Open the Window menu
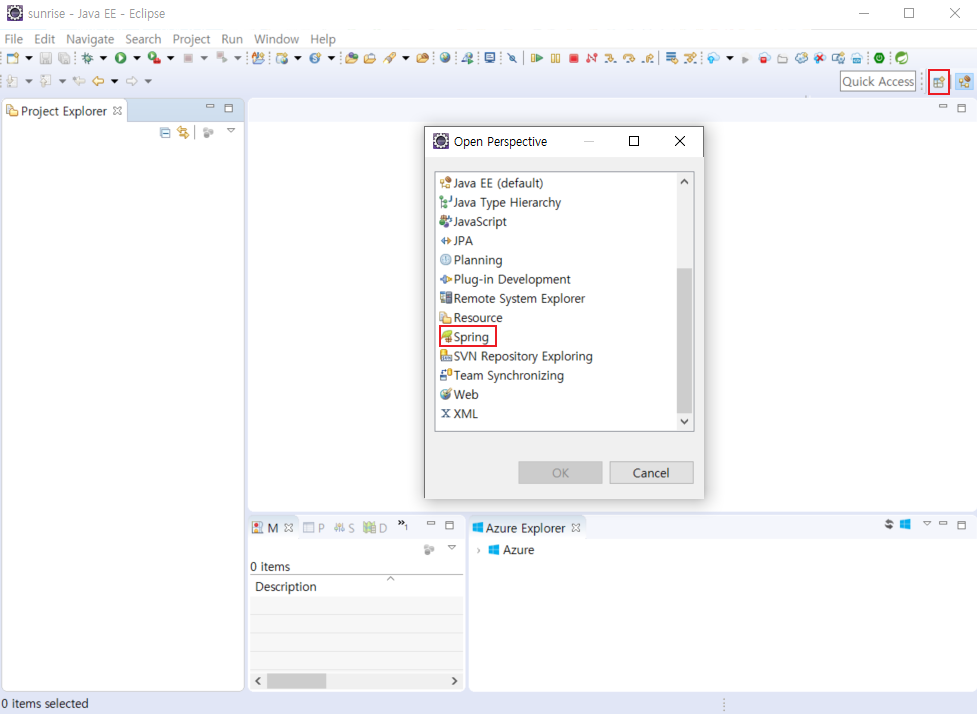This screenshot has height=714, width=977. coord(276,39)
